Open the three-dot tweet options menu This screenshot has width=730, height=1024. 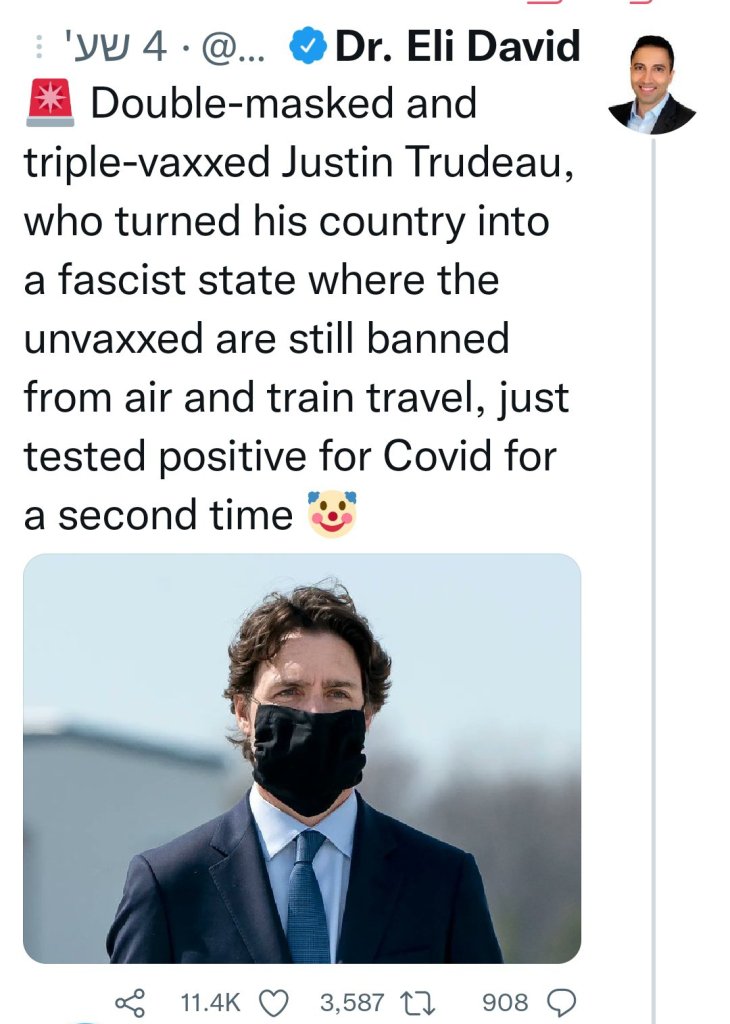click(38, 47)
